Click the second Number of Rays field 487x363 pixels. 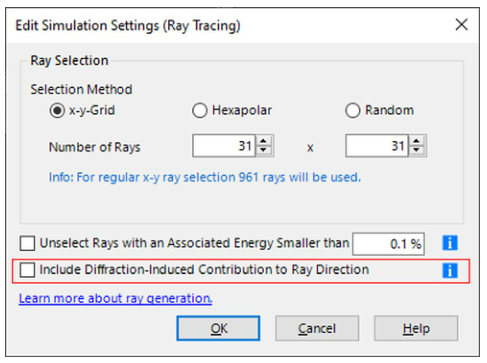[377, 146]
